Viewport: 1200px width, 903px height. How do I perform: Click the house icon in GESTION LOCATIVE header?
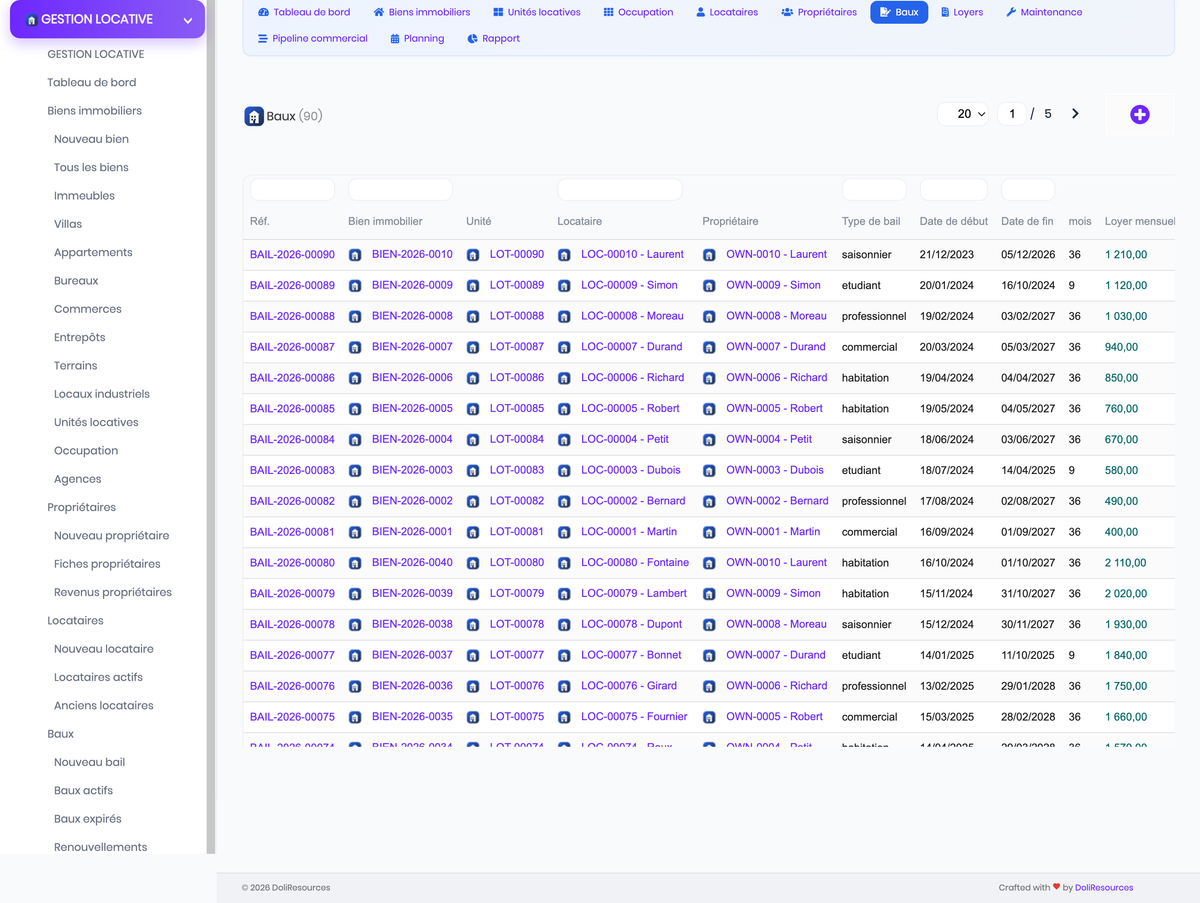(31, 20)
